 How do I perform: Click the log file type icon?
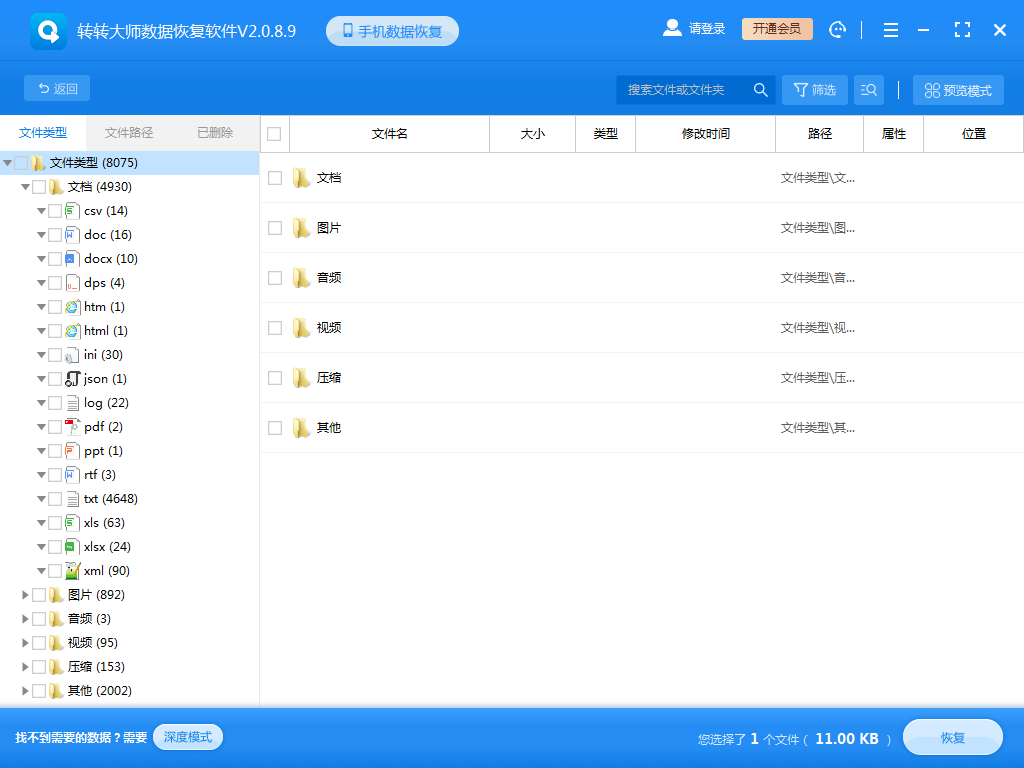pyautogui.click(x=72, y=403)
